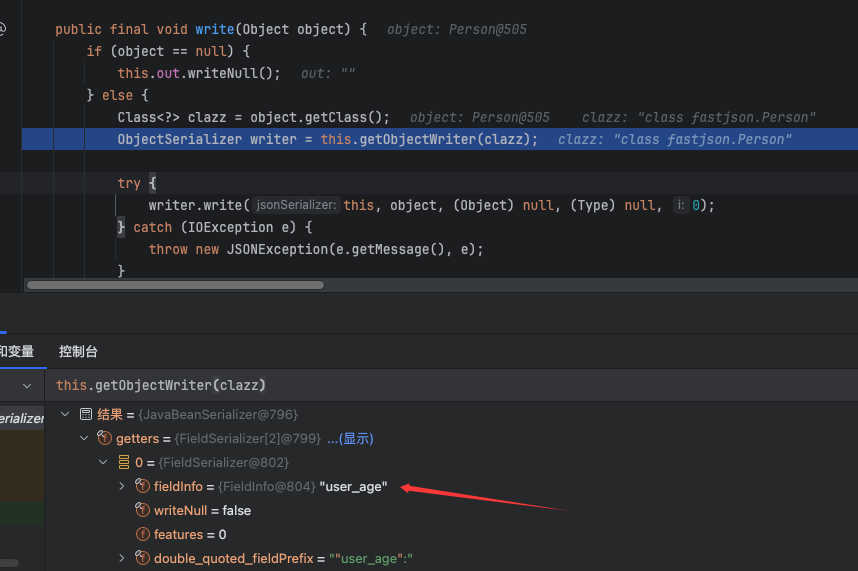Click the gutter override icon beside write method
This screenshot has width=858, height=571.
2,30
